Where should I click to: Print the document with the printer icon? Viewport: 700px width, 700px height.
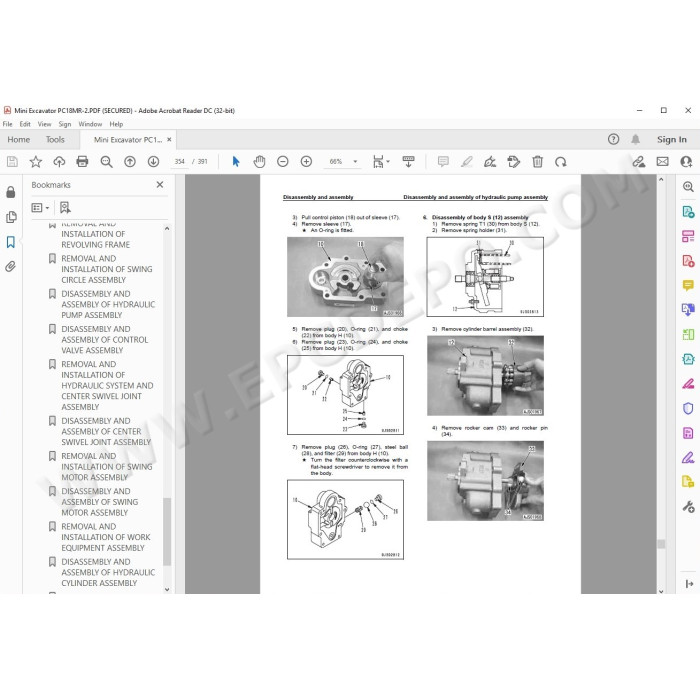point(82,162)
